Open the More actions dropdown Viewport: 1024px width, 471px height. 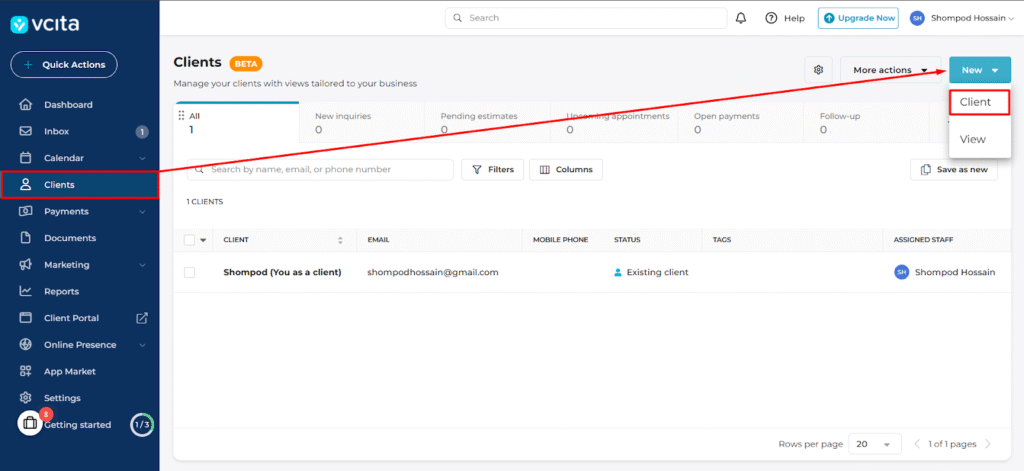click(889, 70)
